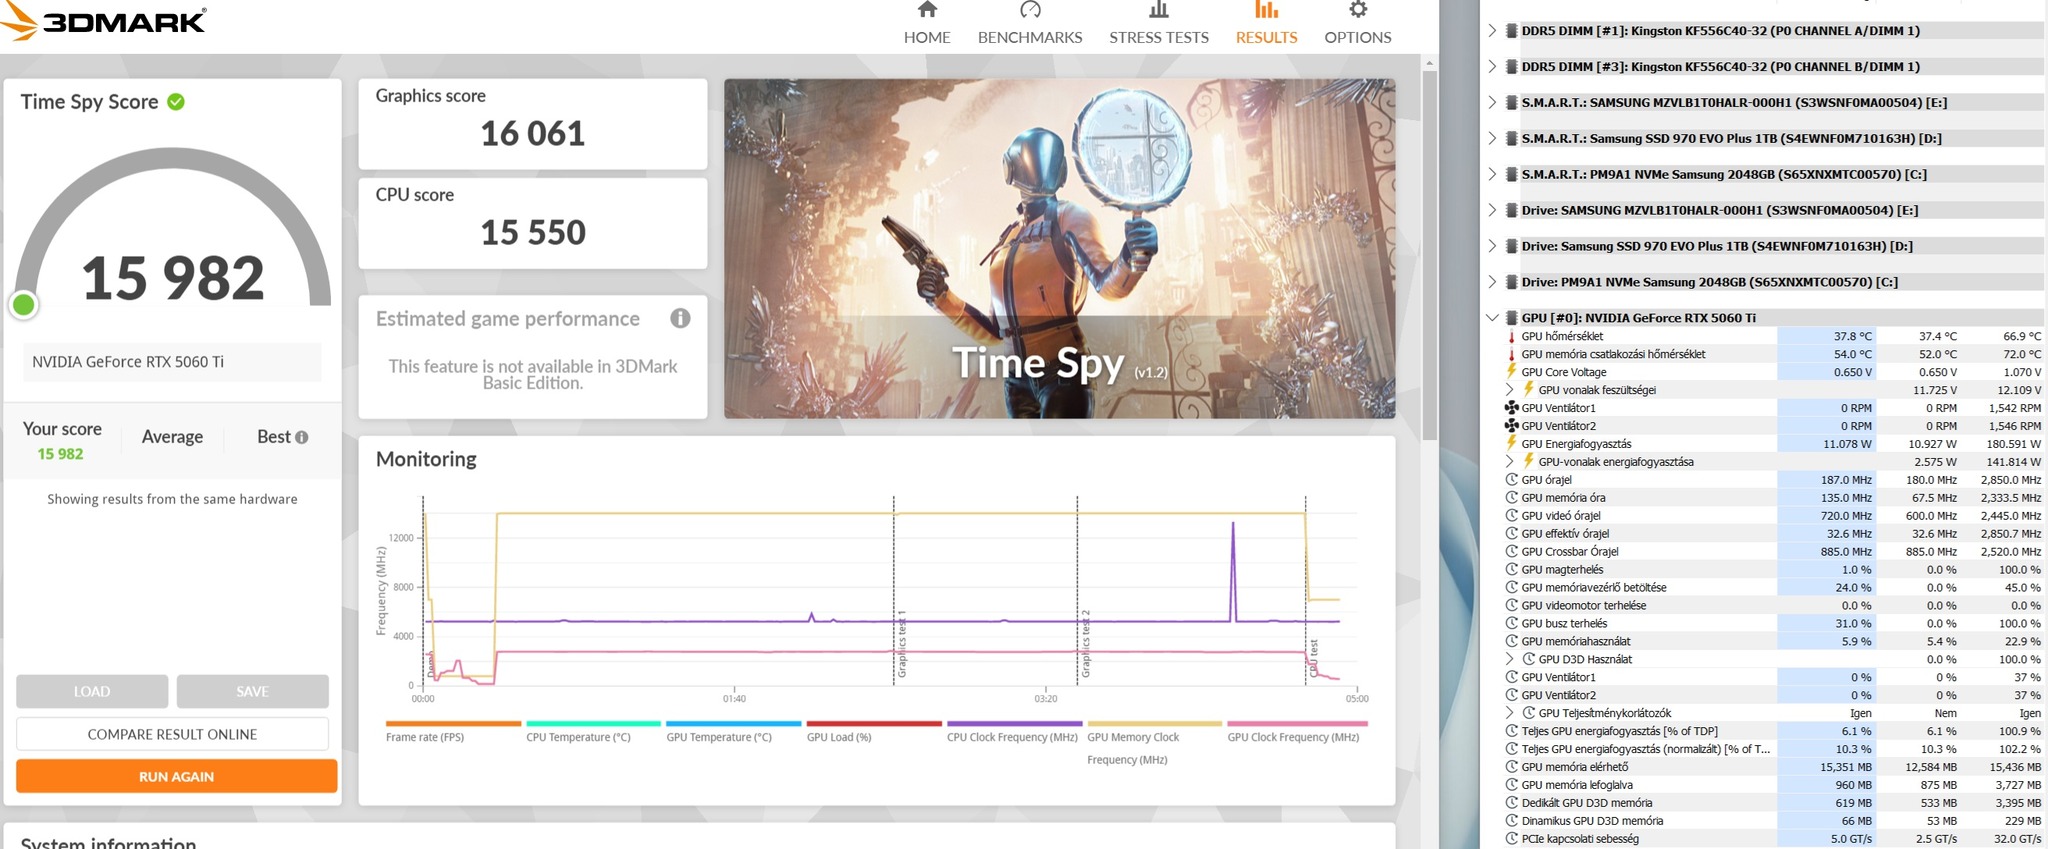2048x849 pixels.
Task: Select GPU memóriahasználat row
Action: point(1772,641)
